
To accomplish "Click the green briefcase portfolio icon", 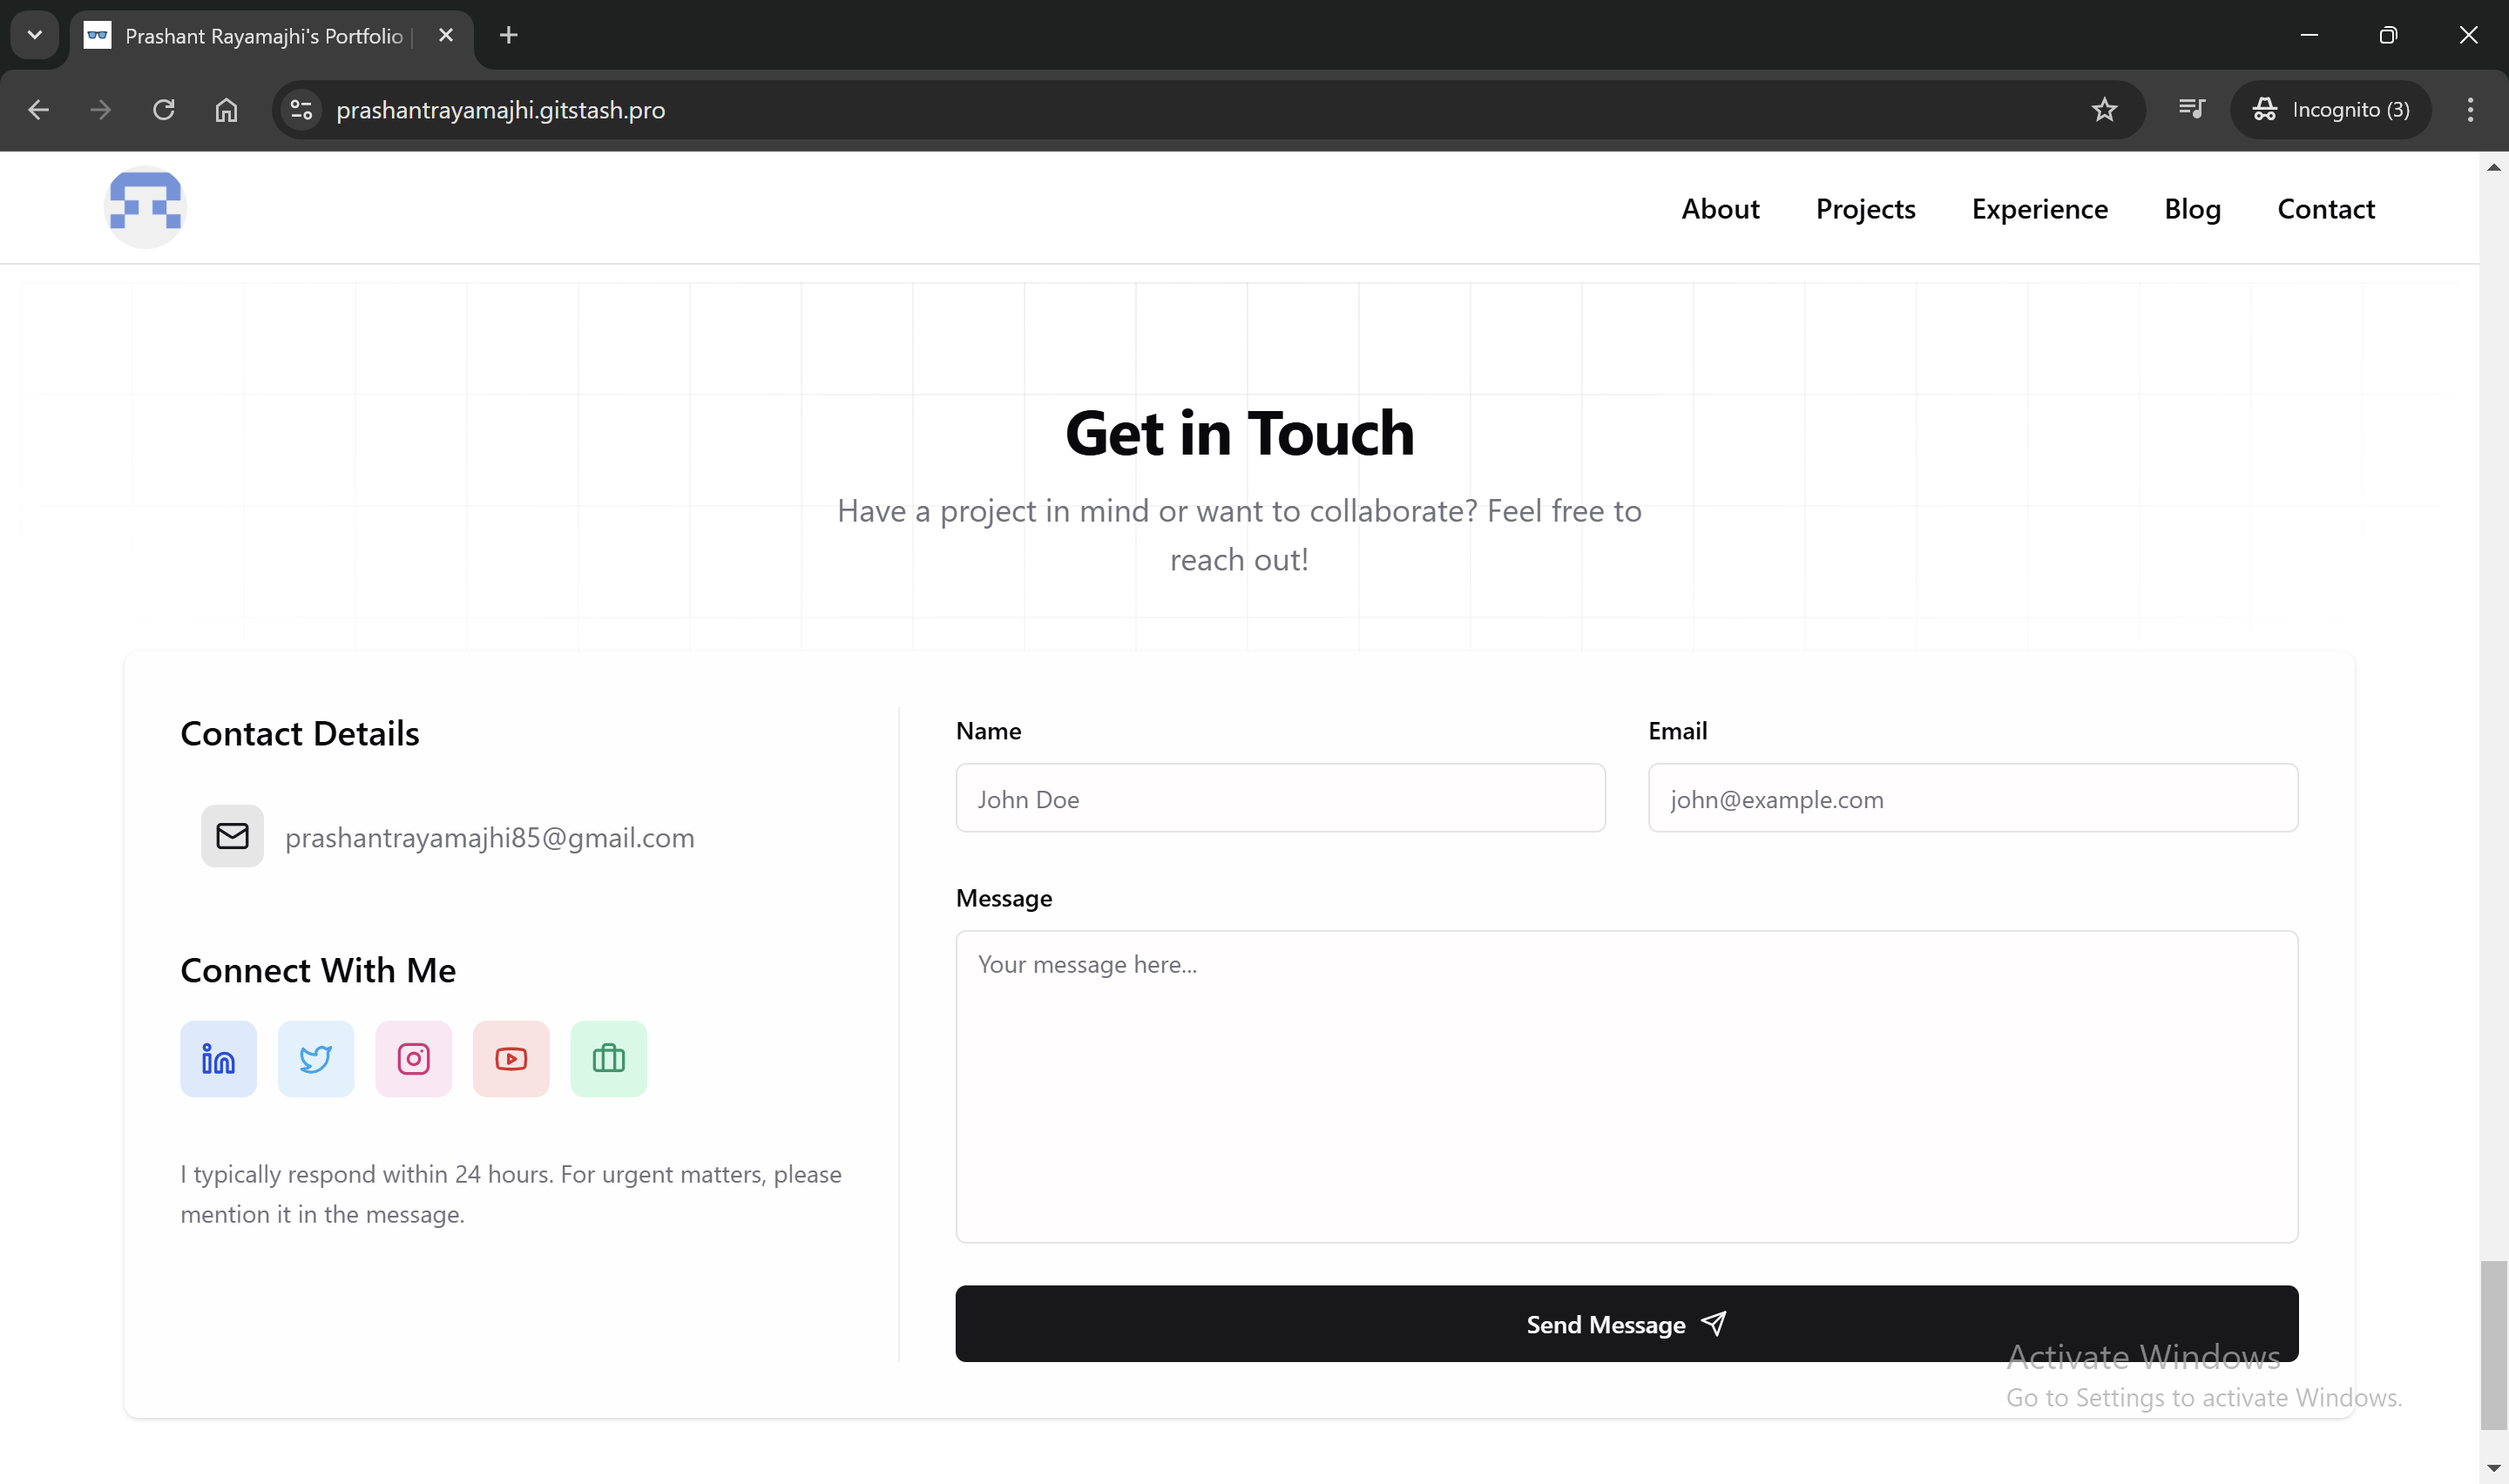I will [608, 1058].
